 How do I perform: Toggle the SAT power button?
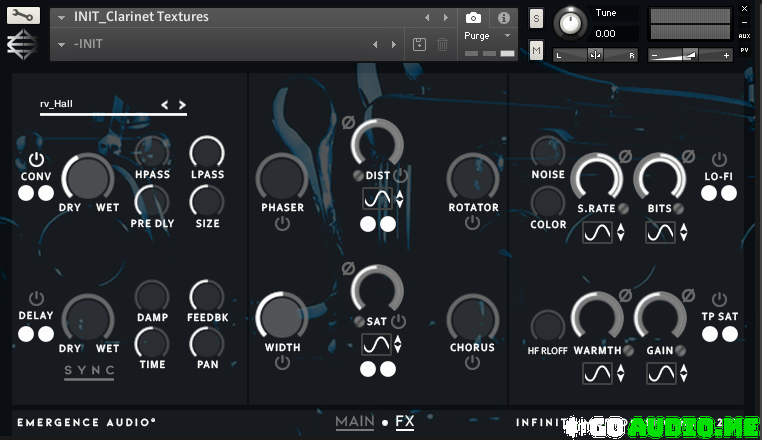pyautogui.click(x=398, y=321)
